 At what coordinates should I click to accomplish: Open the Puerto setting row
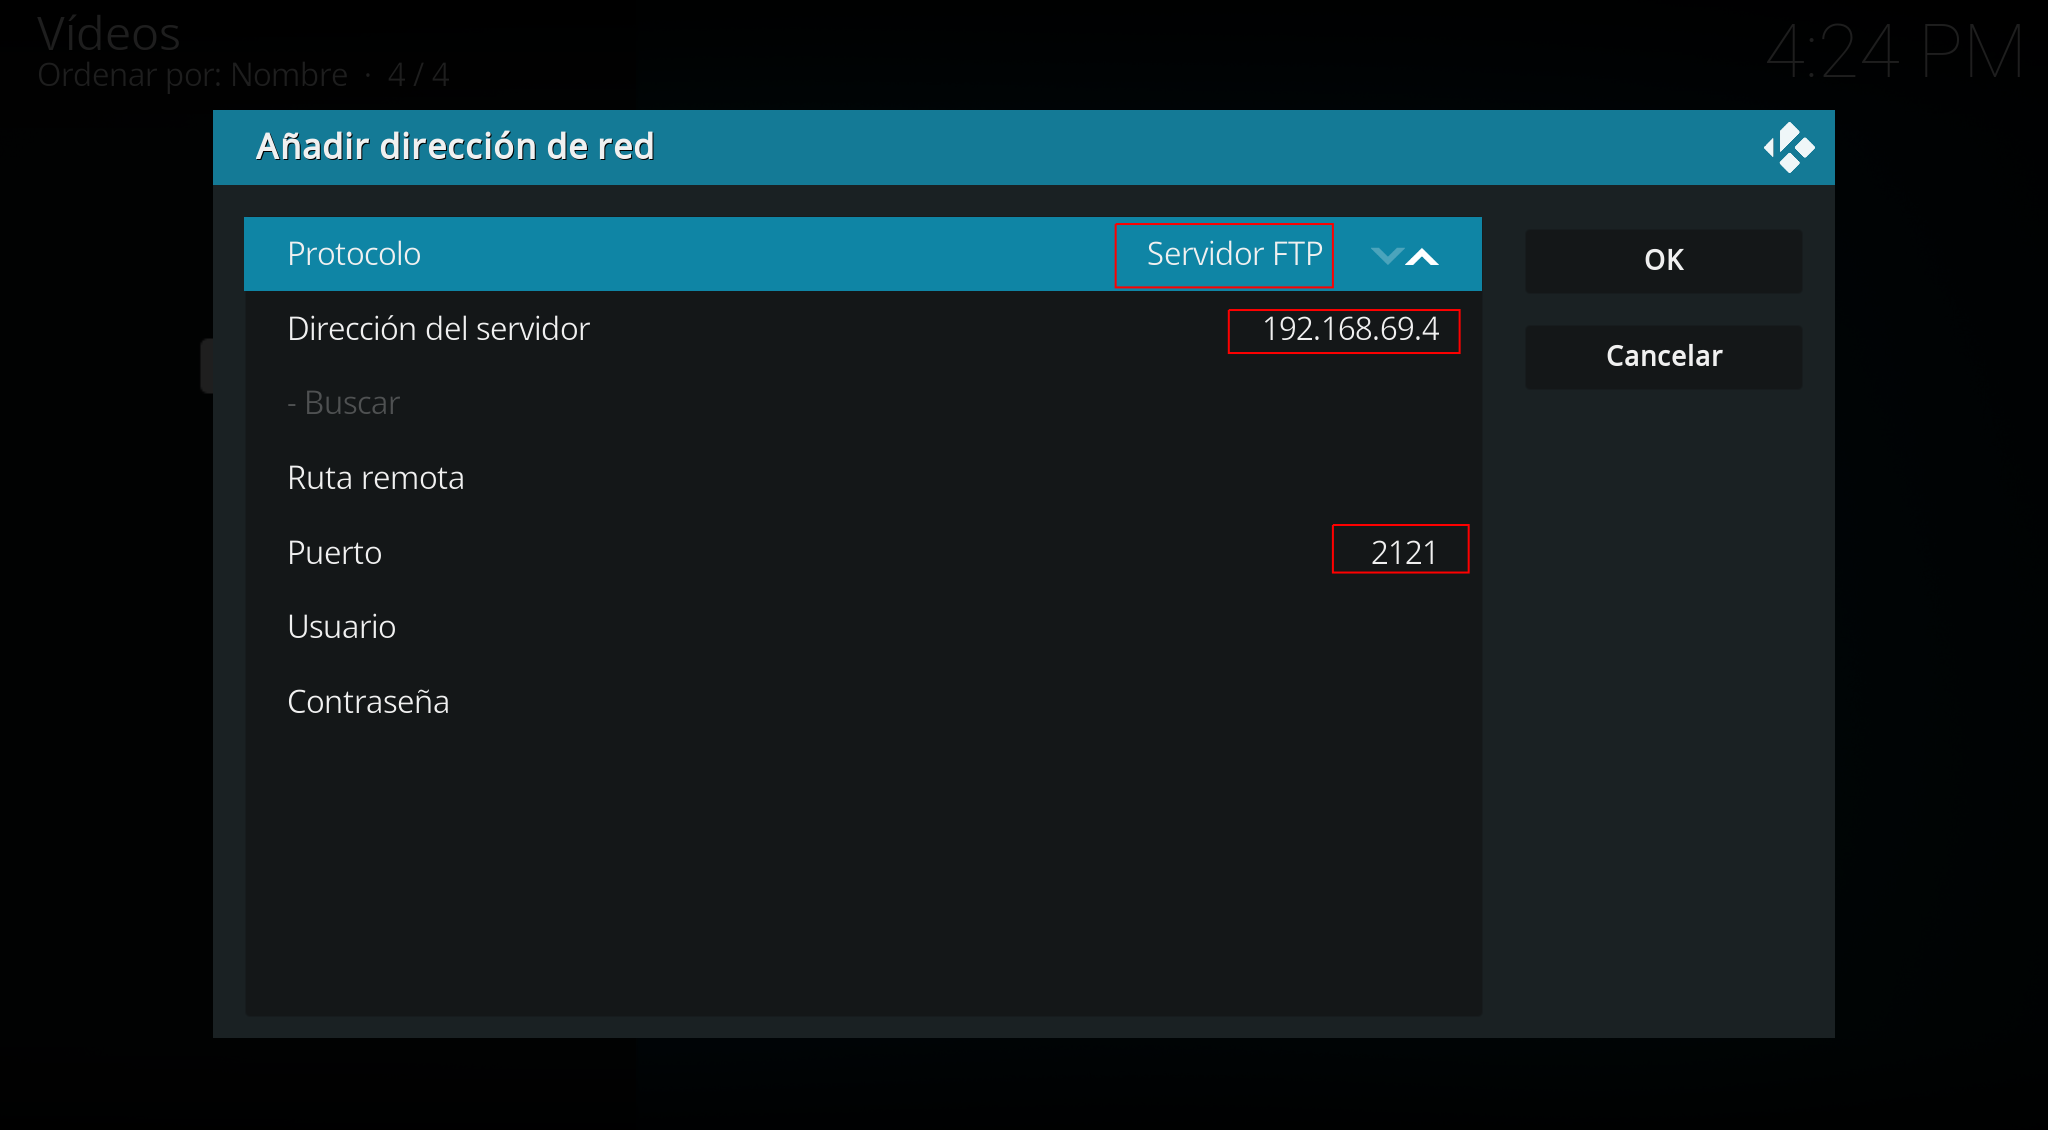point(863,552)
